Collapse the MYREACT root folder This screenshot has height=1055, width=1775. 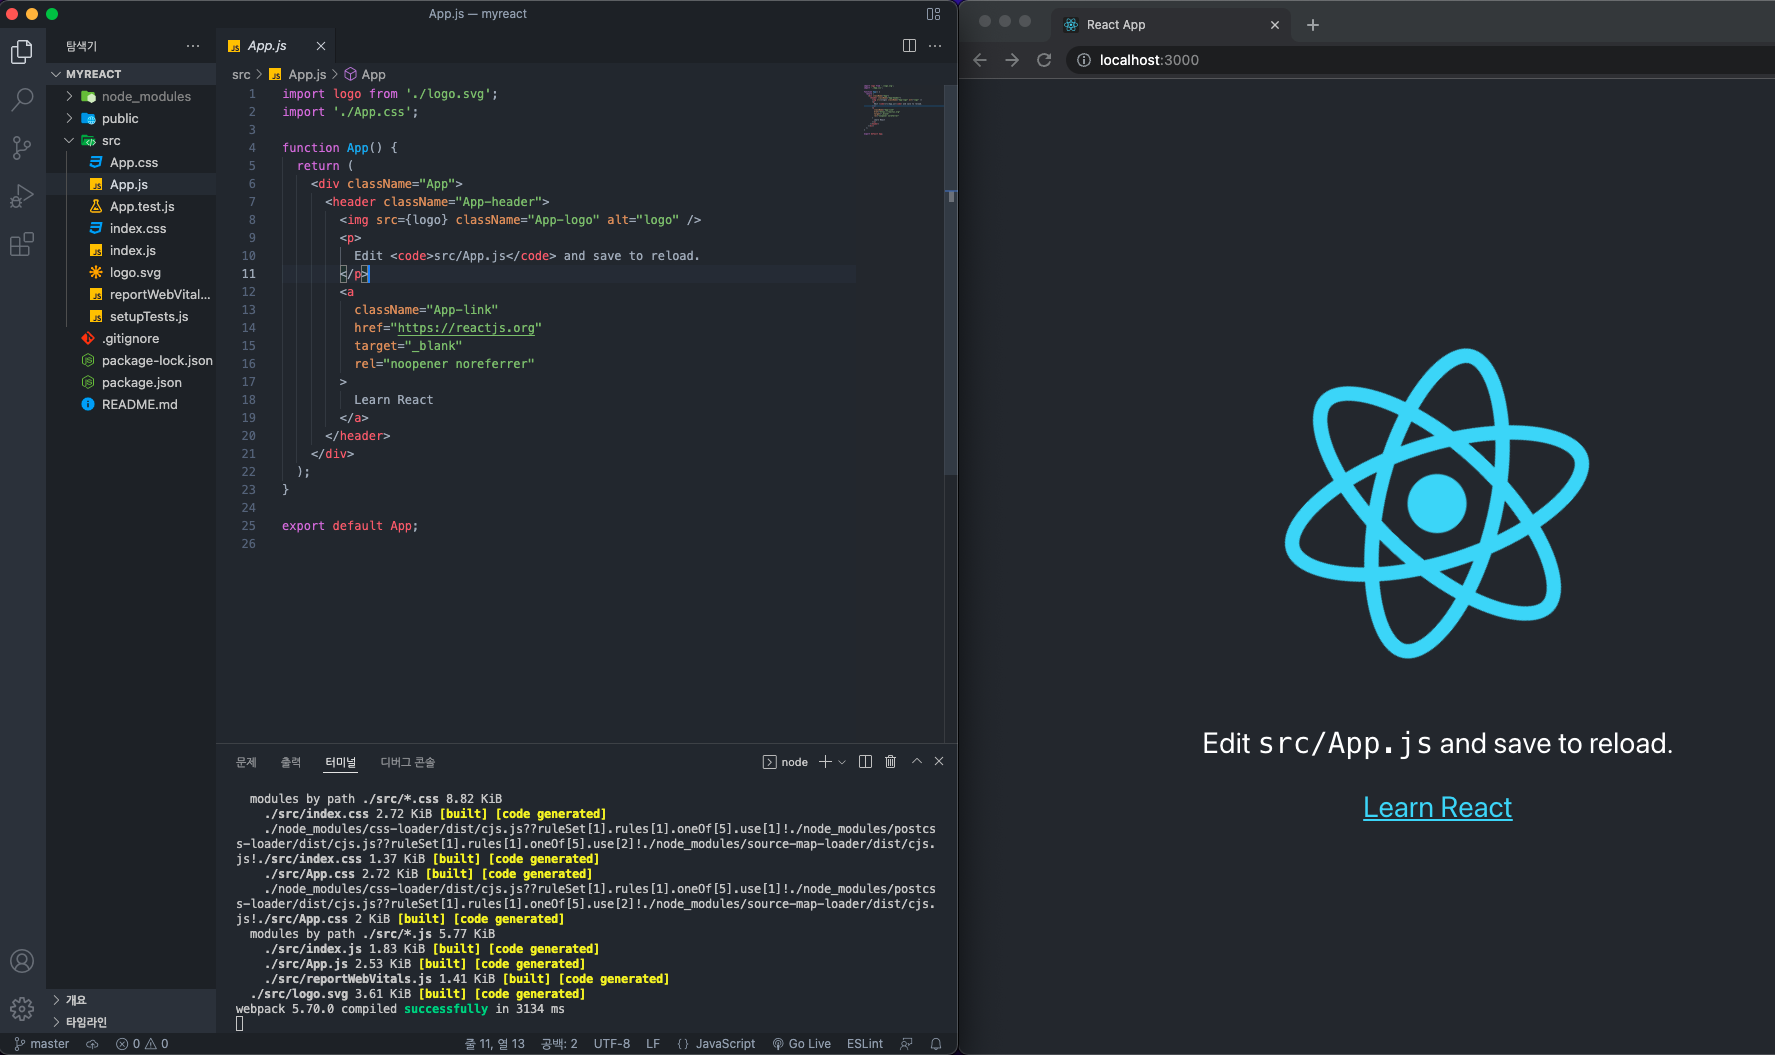pyautogui.click(x=131, y=74)
